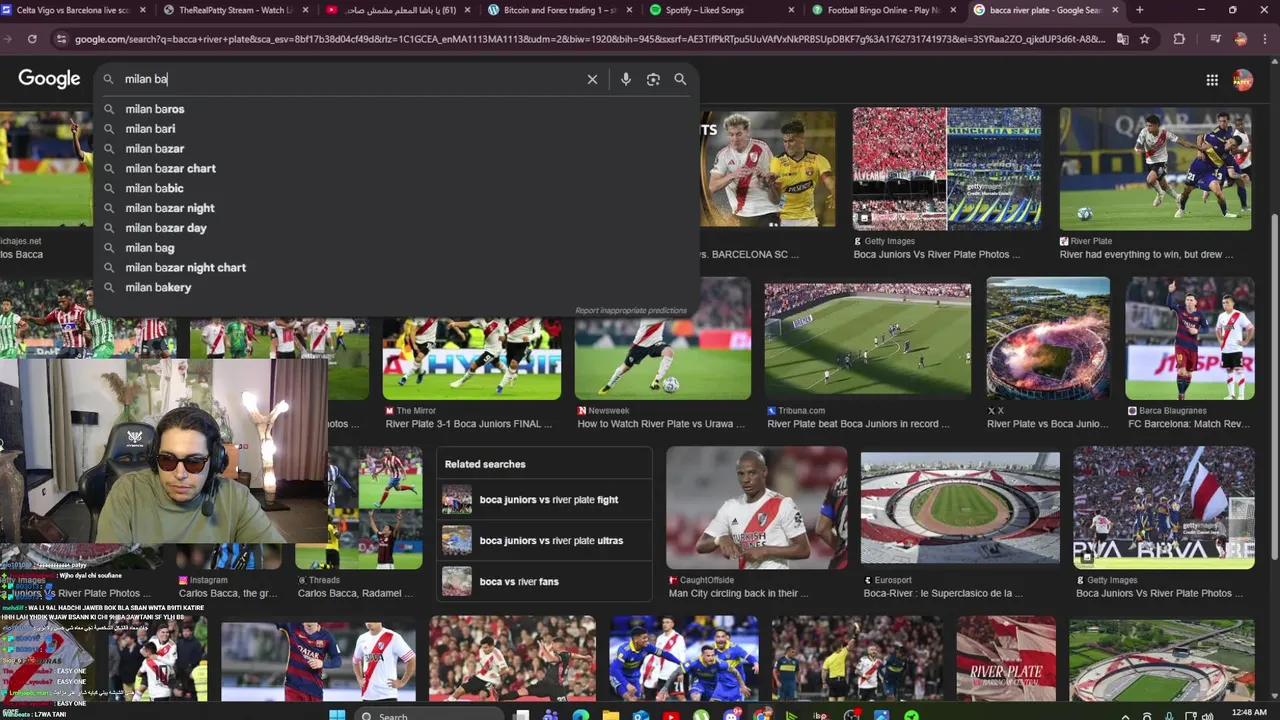Open the Google account avatar menu
Image resolution: width=1280 pixels, height=720 pixels.
coord(1243,80)
